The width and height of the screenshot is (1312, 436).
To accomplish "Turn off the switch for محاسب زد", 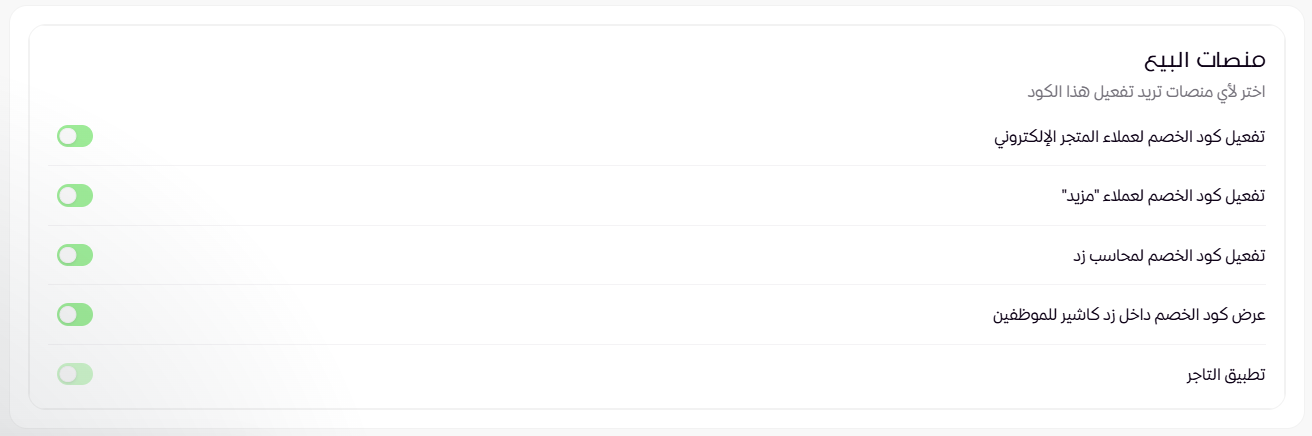I will point(75,255).
